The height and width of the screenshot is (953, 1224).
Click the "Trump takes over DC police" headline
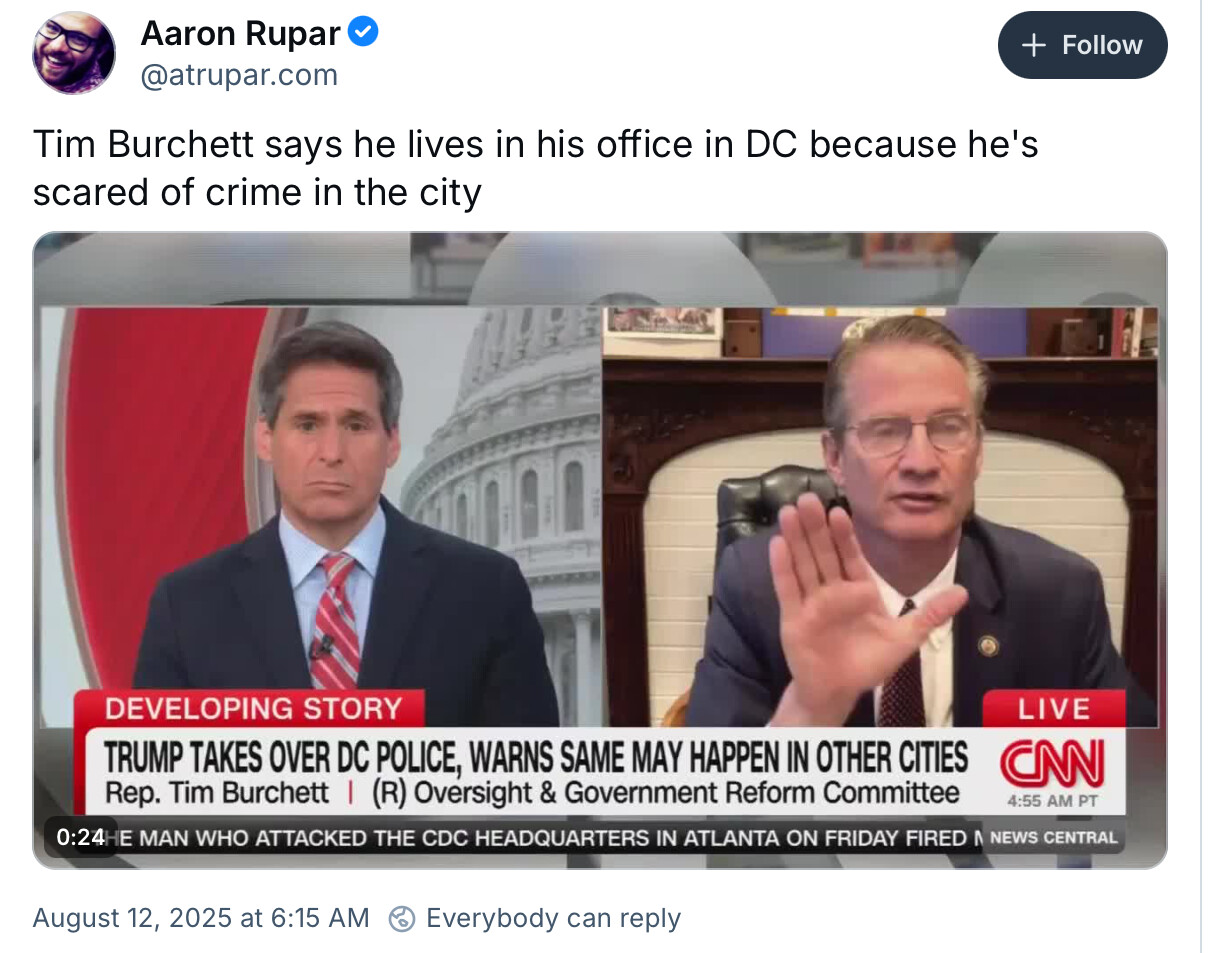click(536, 759)
